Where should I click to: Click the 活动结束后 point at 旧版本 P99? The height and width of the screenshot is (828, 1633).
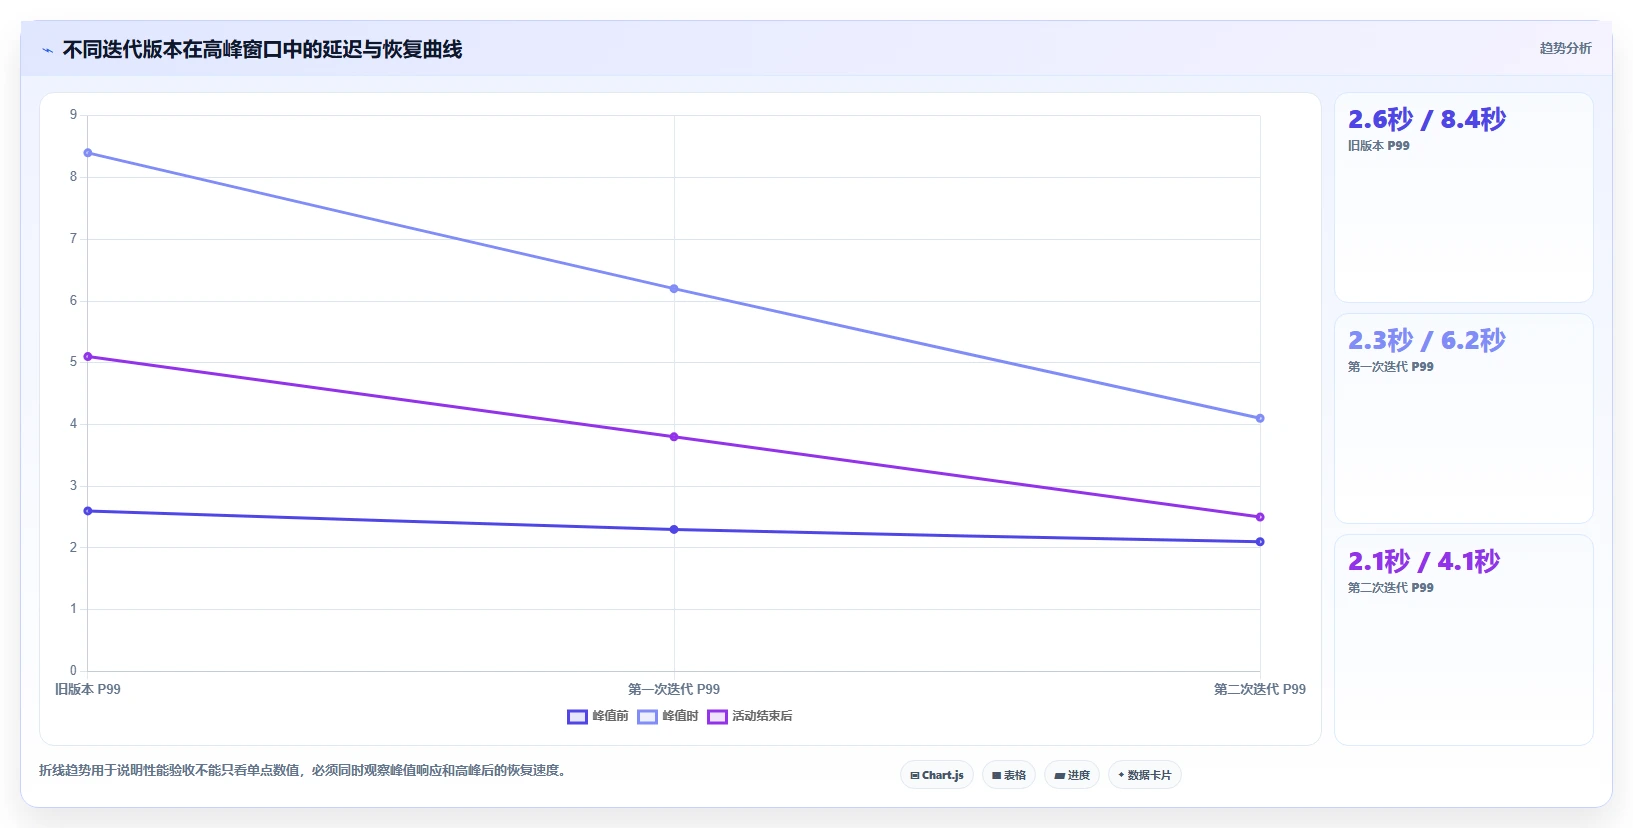[x=88, y=357]
